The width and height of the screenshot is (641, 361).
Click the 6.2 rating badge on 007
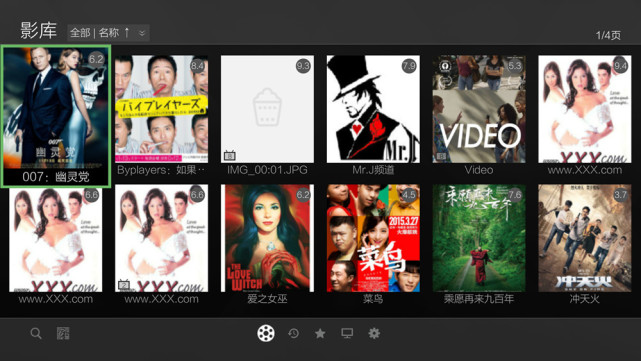(96, 59)
